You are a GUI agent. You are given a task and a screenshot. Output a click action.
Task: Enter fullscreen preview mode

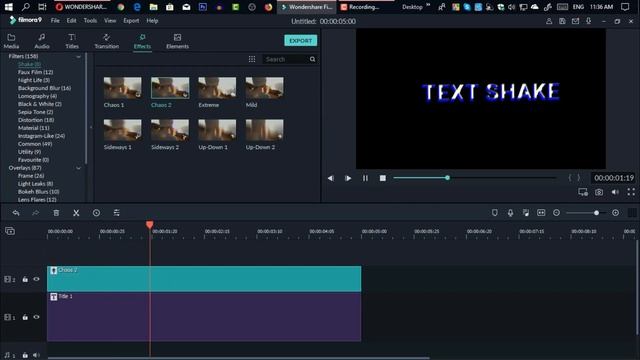click(631, 192)
